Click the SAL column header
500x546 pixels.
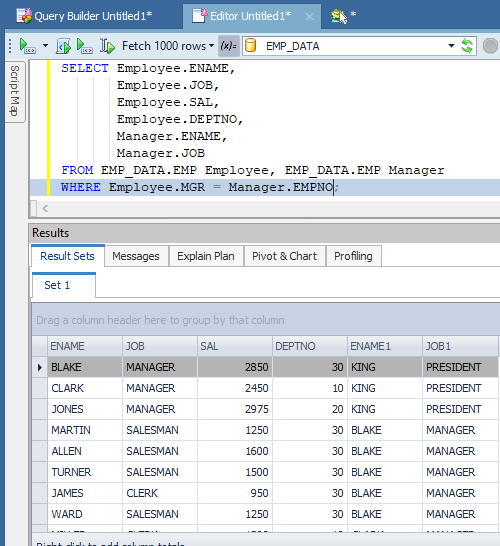[235, 346]
